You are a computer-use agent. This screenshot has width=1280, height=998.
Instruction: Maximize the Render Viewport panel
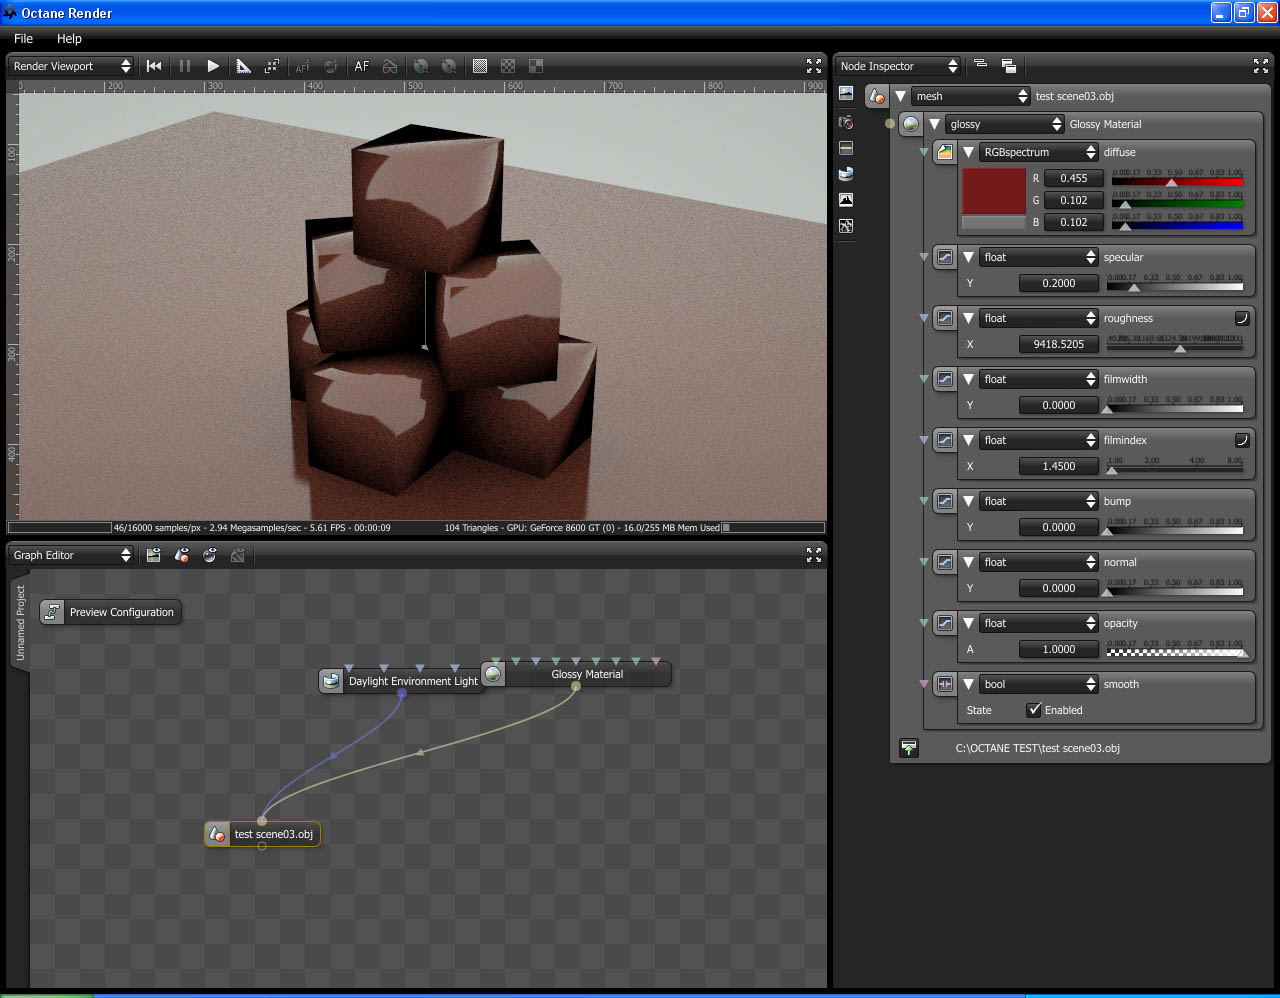pyautogui.click(x=814, y=66)
